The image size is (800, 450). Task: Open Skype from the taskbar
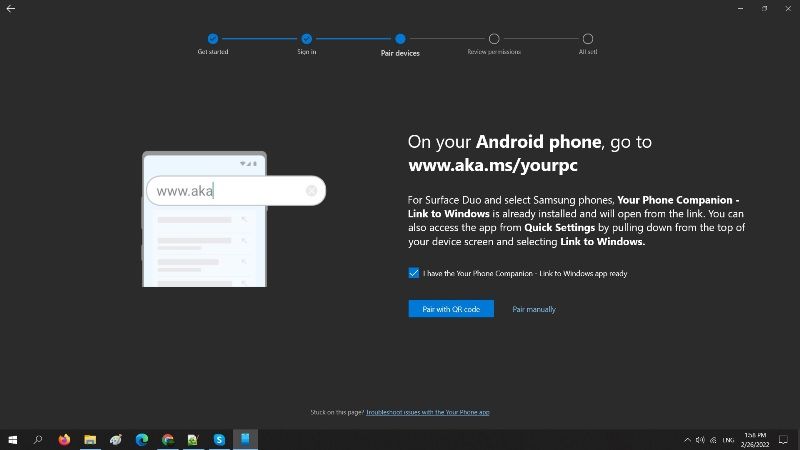219,439
